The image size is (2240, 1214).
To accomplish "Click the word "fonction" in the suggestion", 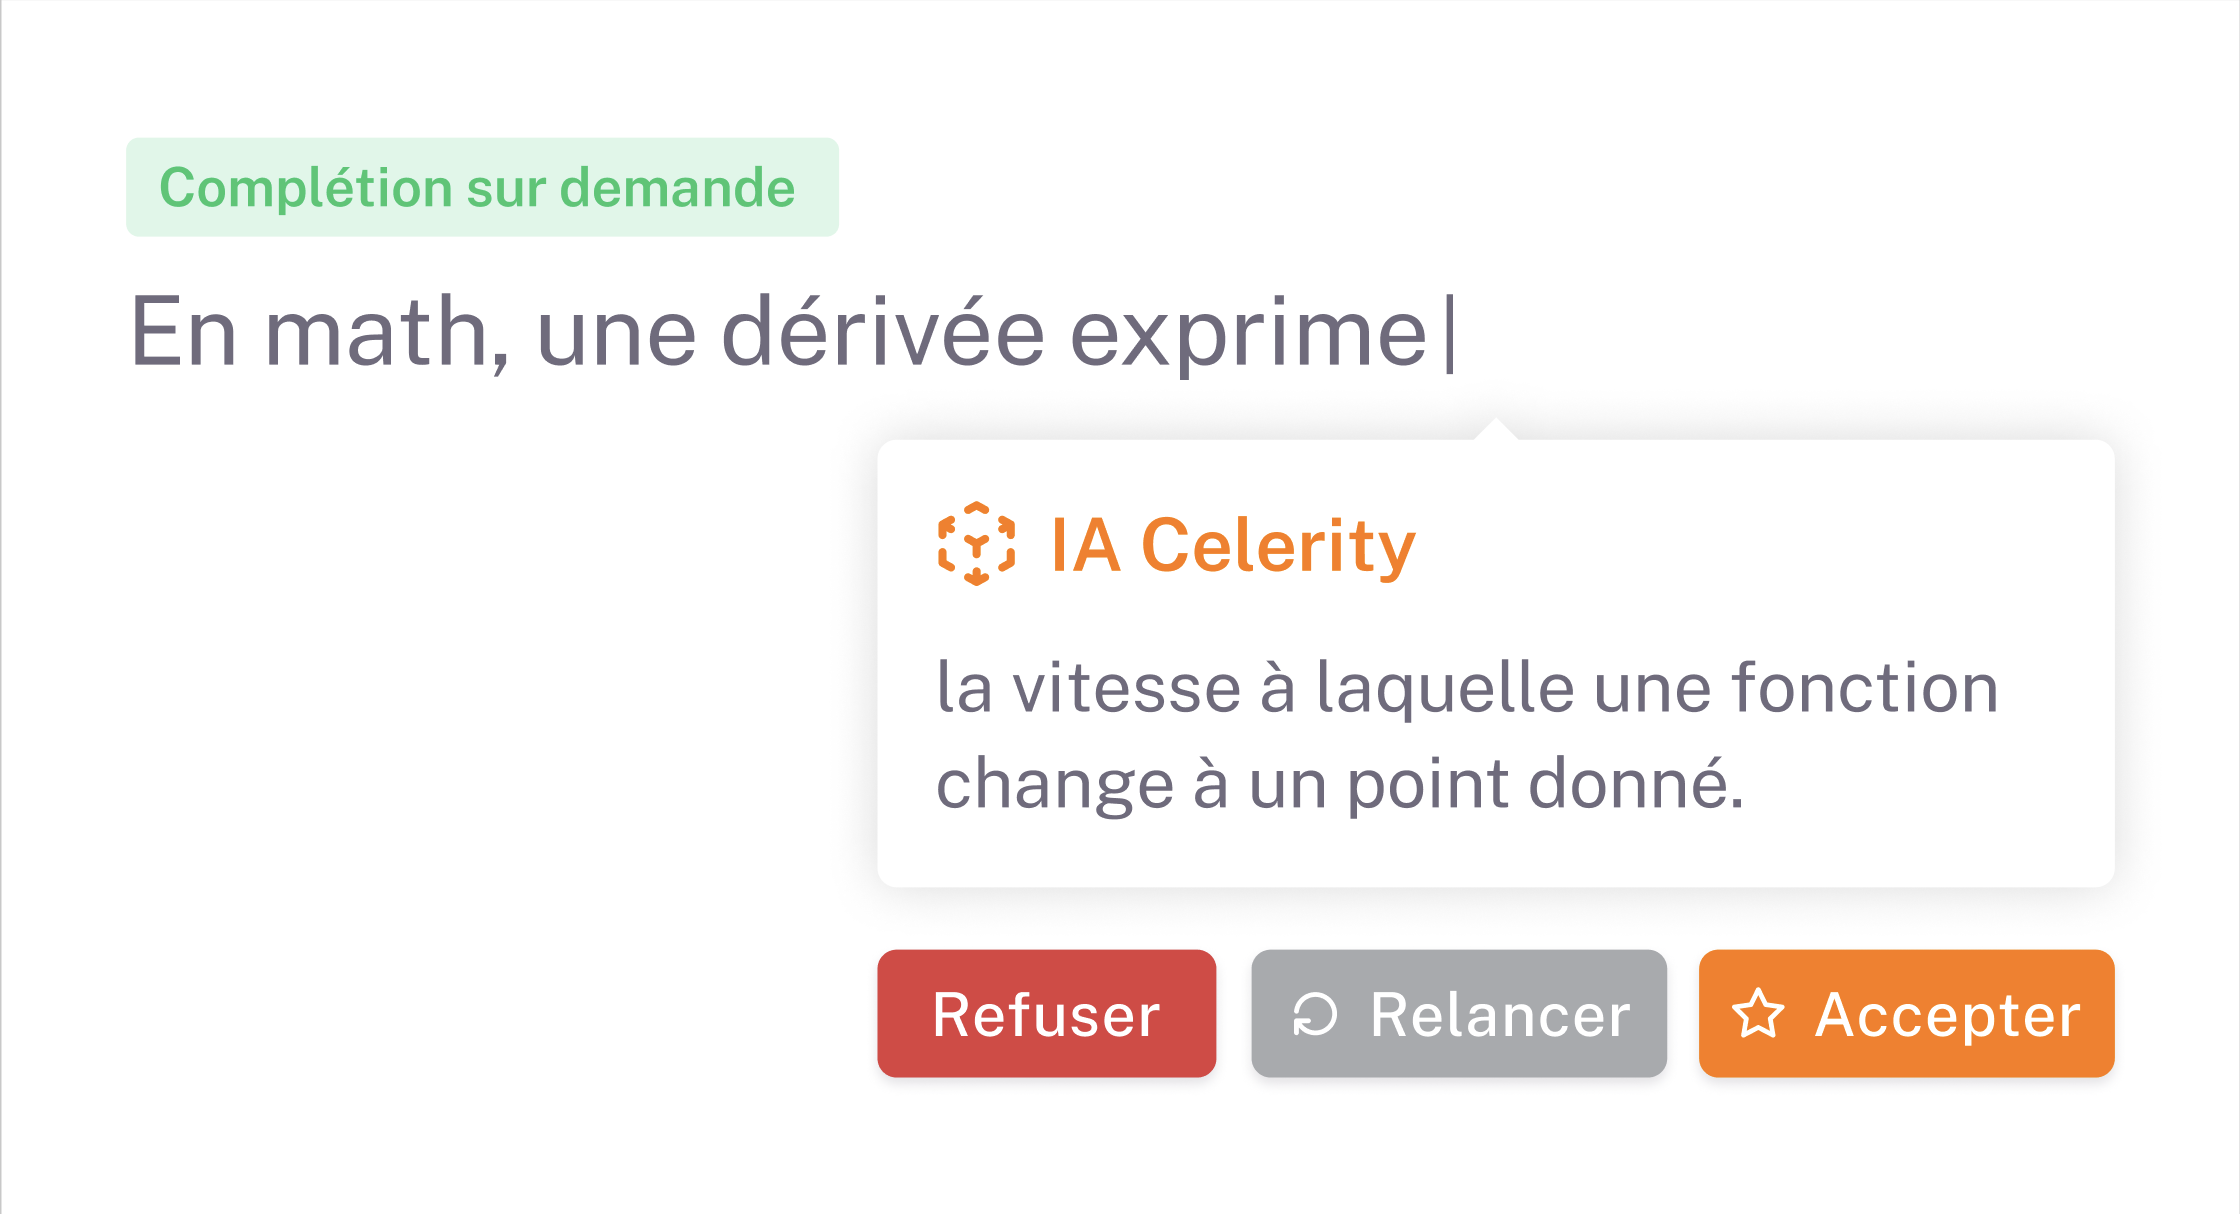I will (x=1864, y=688).
